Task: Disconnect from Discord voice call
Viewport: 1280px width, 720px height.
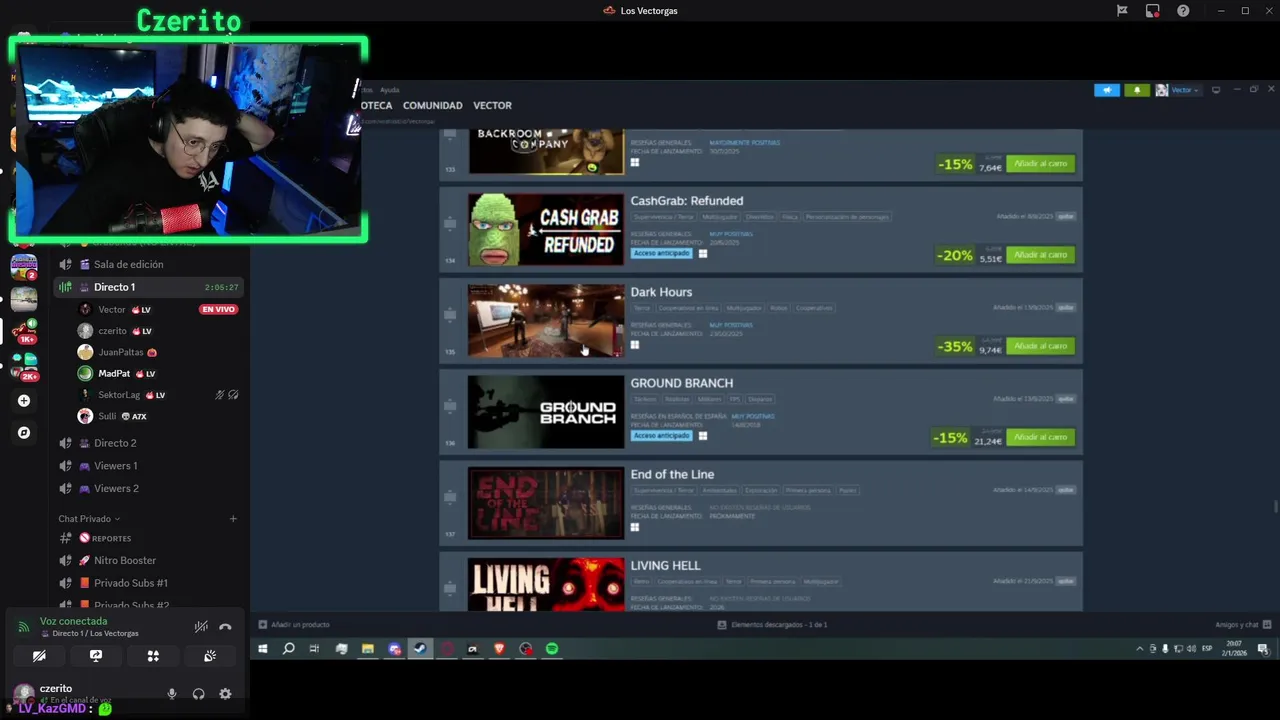Action: [225, 627]
